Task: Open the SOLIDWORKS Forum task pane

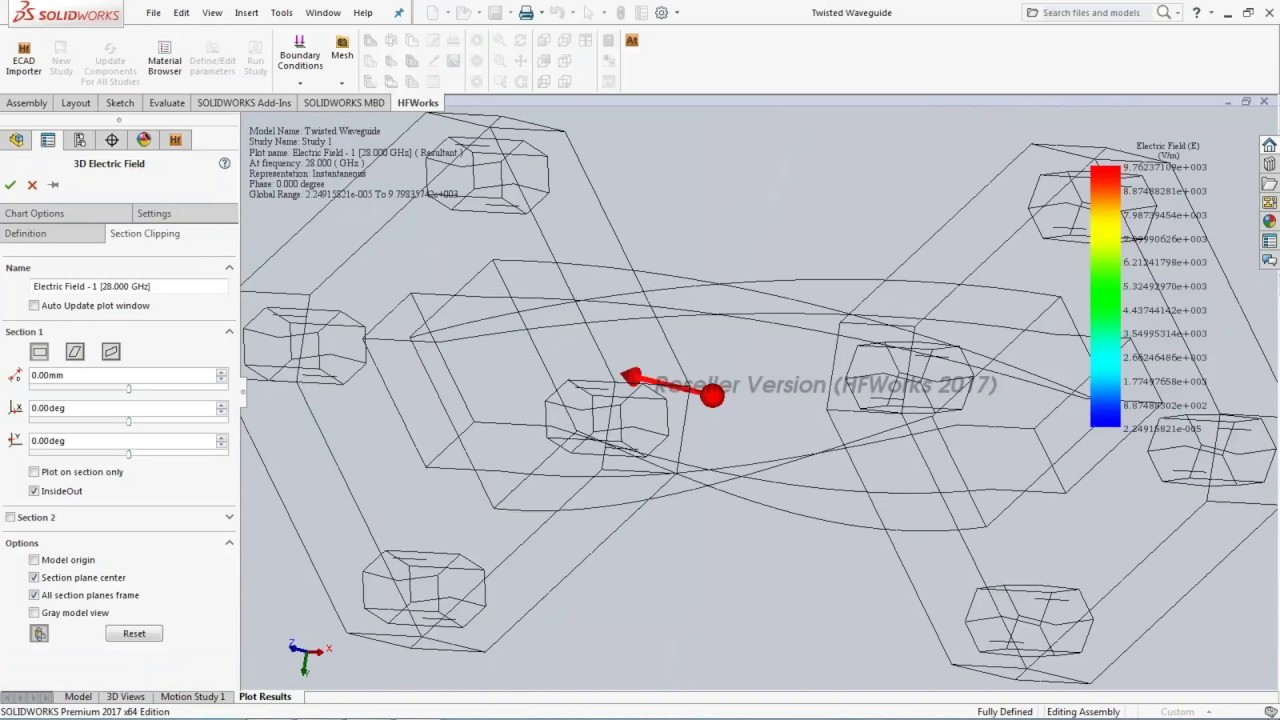Action: 1269,260
